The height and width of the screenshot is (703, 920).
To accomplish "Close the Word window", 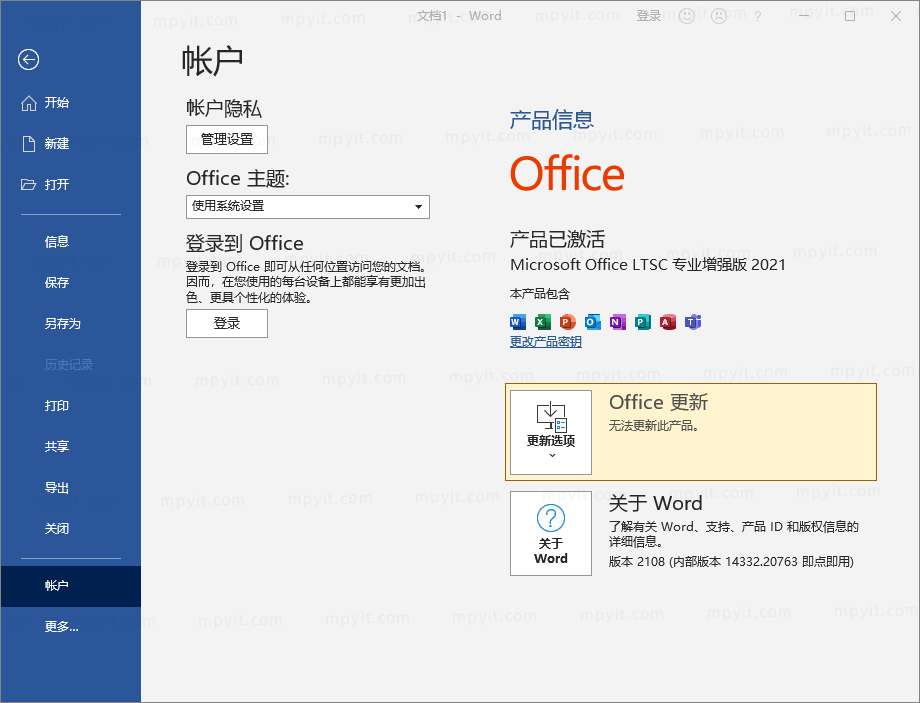I will 896,16.
